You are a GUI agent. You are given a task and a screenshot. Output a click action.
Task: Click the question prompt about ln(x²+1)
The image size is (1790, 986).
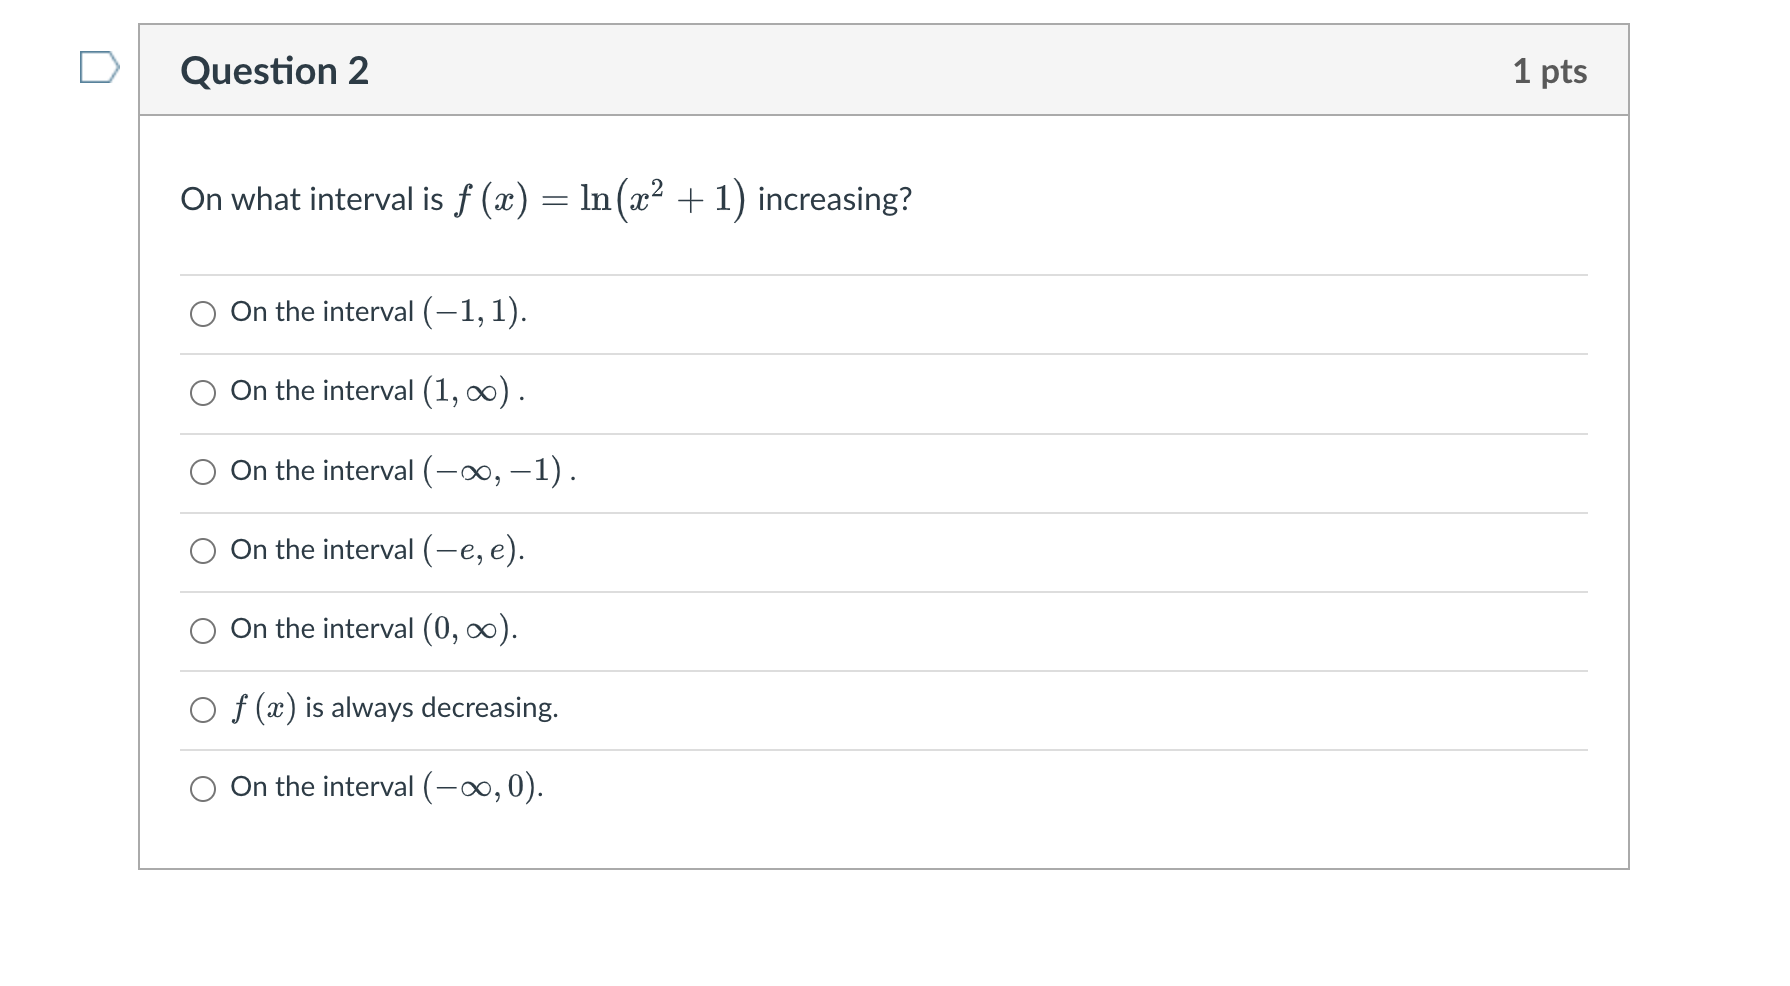(x=546, y=198)
